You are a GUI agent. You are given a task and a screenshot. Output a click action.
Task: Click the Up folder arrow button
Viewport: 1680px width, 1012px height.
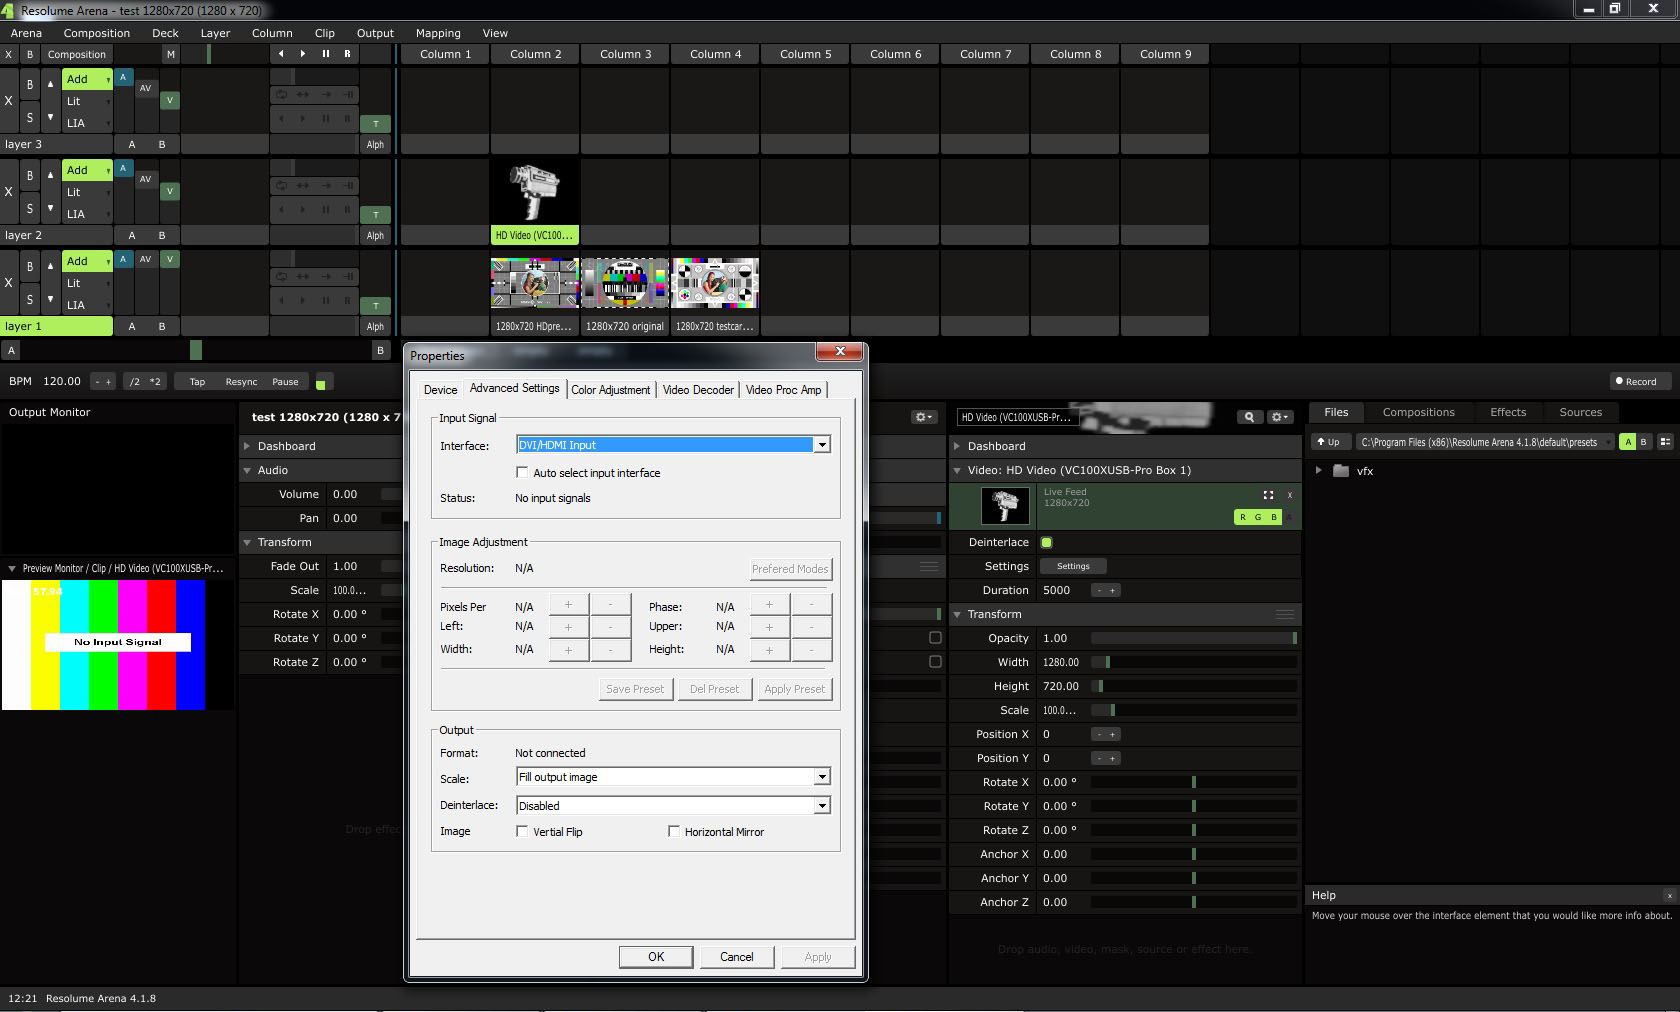[x=1329, y=442]
